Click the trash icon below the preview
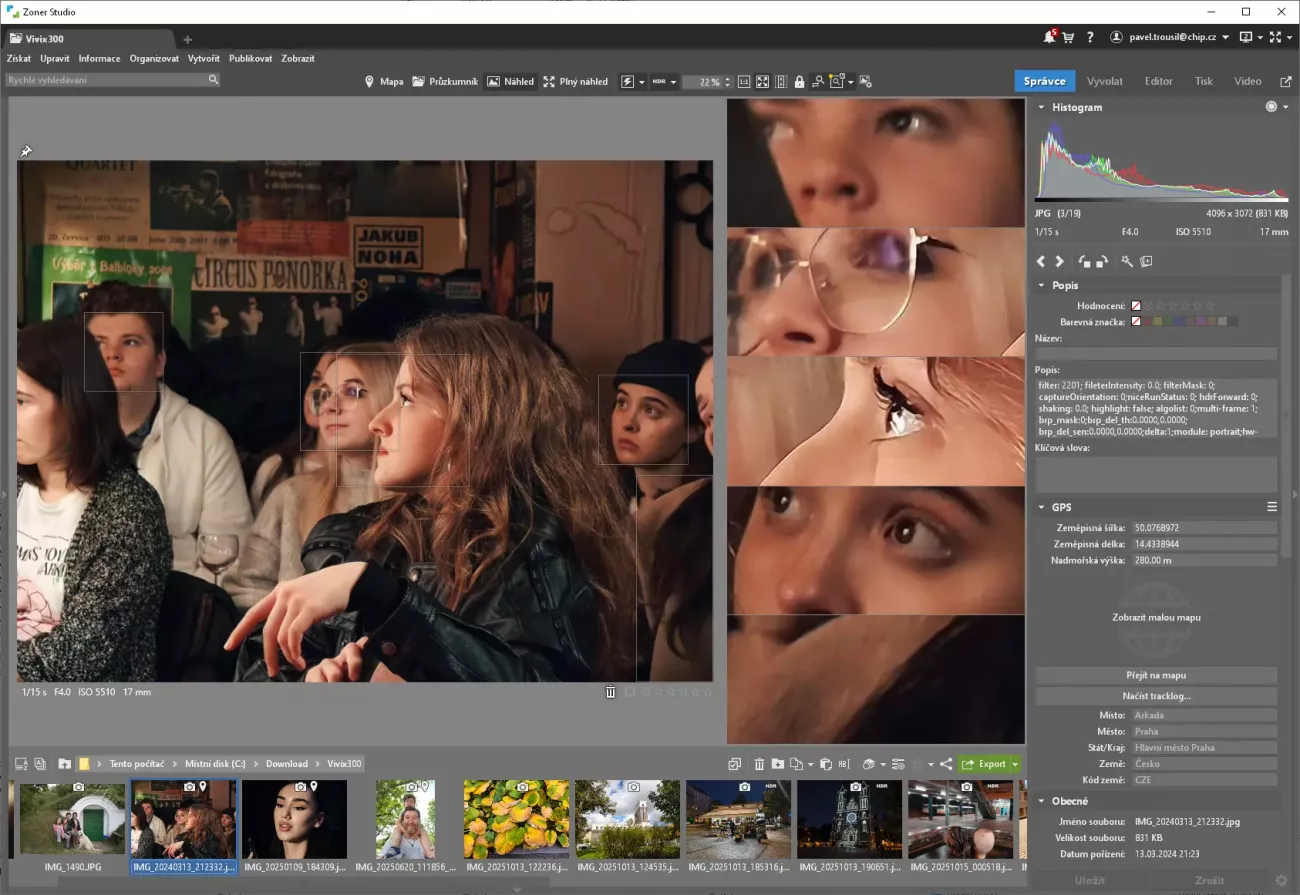Screen dimensions: 1300x895 (x=610, y=692)
